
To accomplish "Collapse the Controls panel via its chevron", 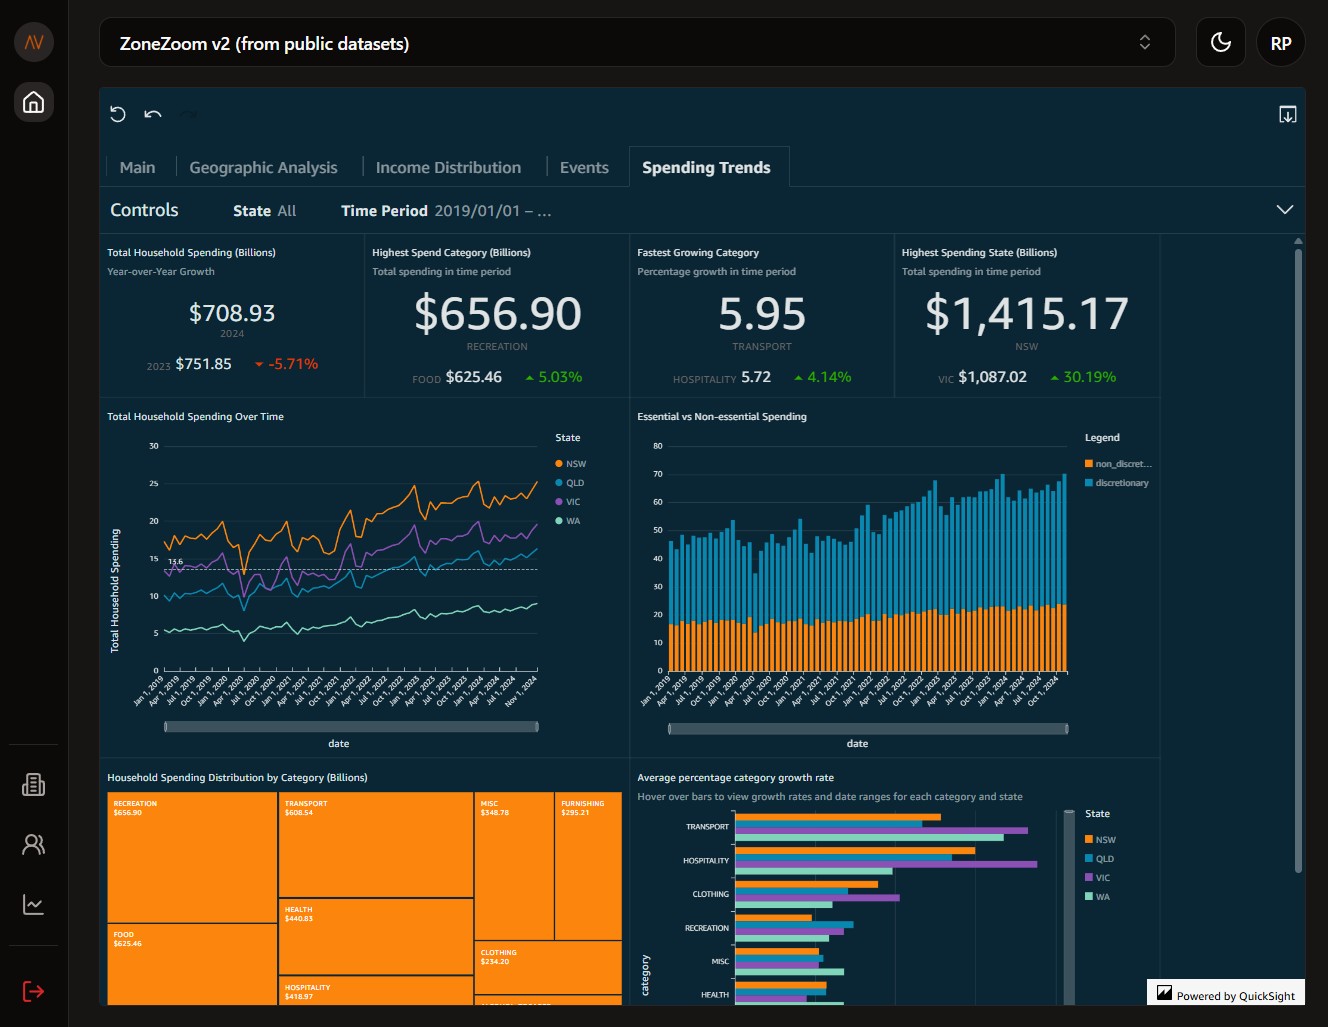I will tap(1285, 210).
